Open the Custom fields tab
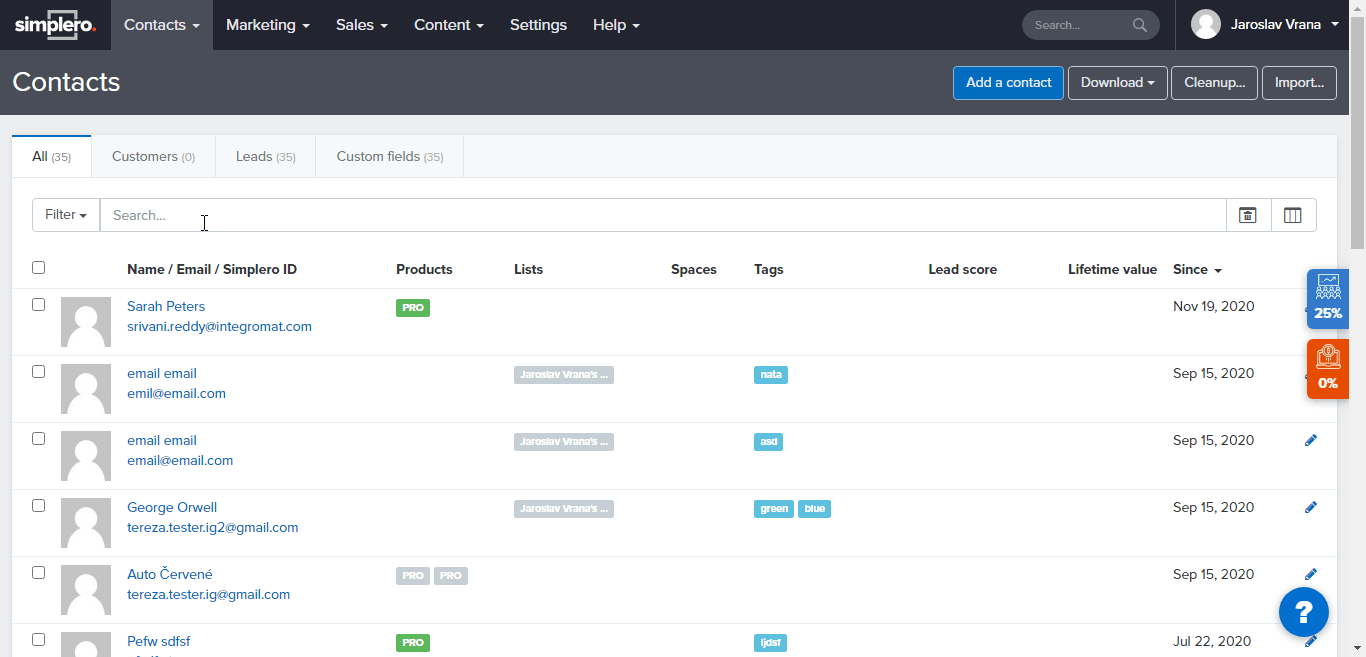1366x657 pixels. 390,157
